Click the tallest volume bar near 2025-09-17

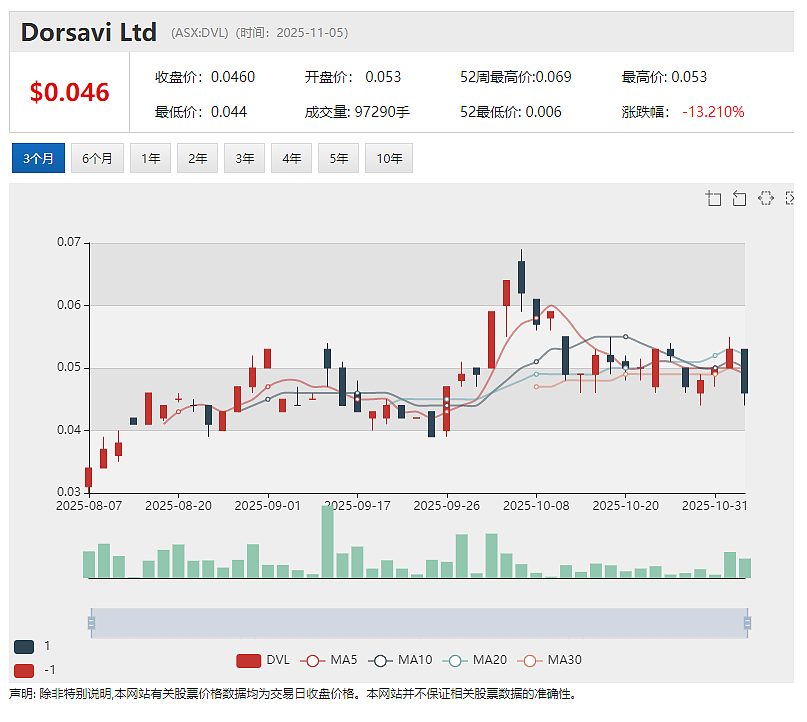[x=327, y=542]
